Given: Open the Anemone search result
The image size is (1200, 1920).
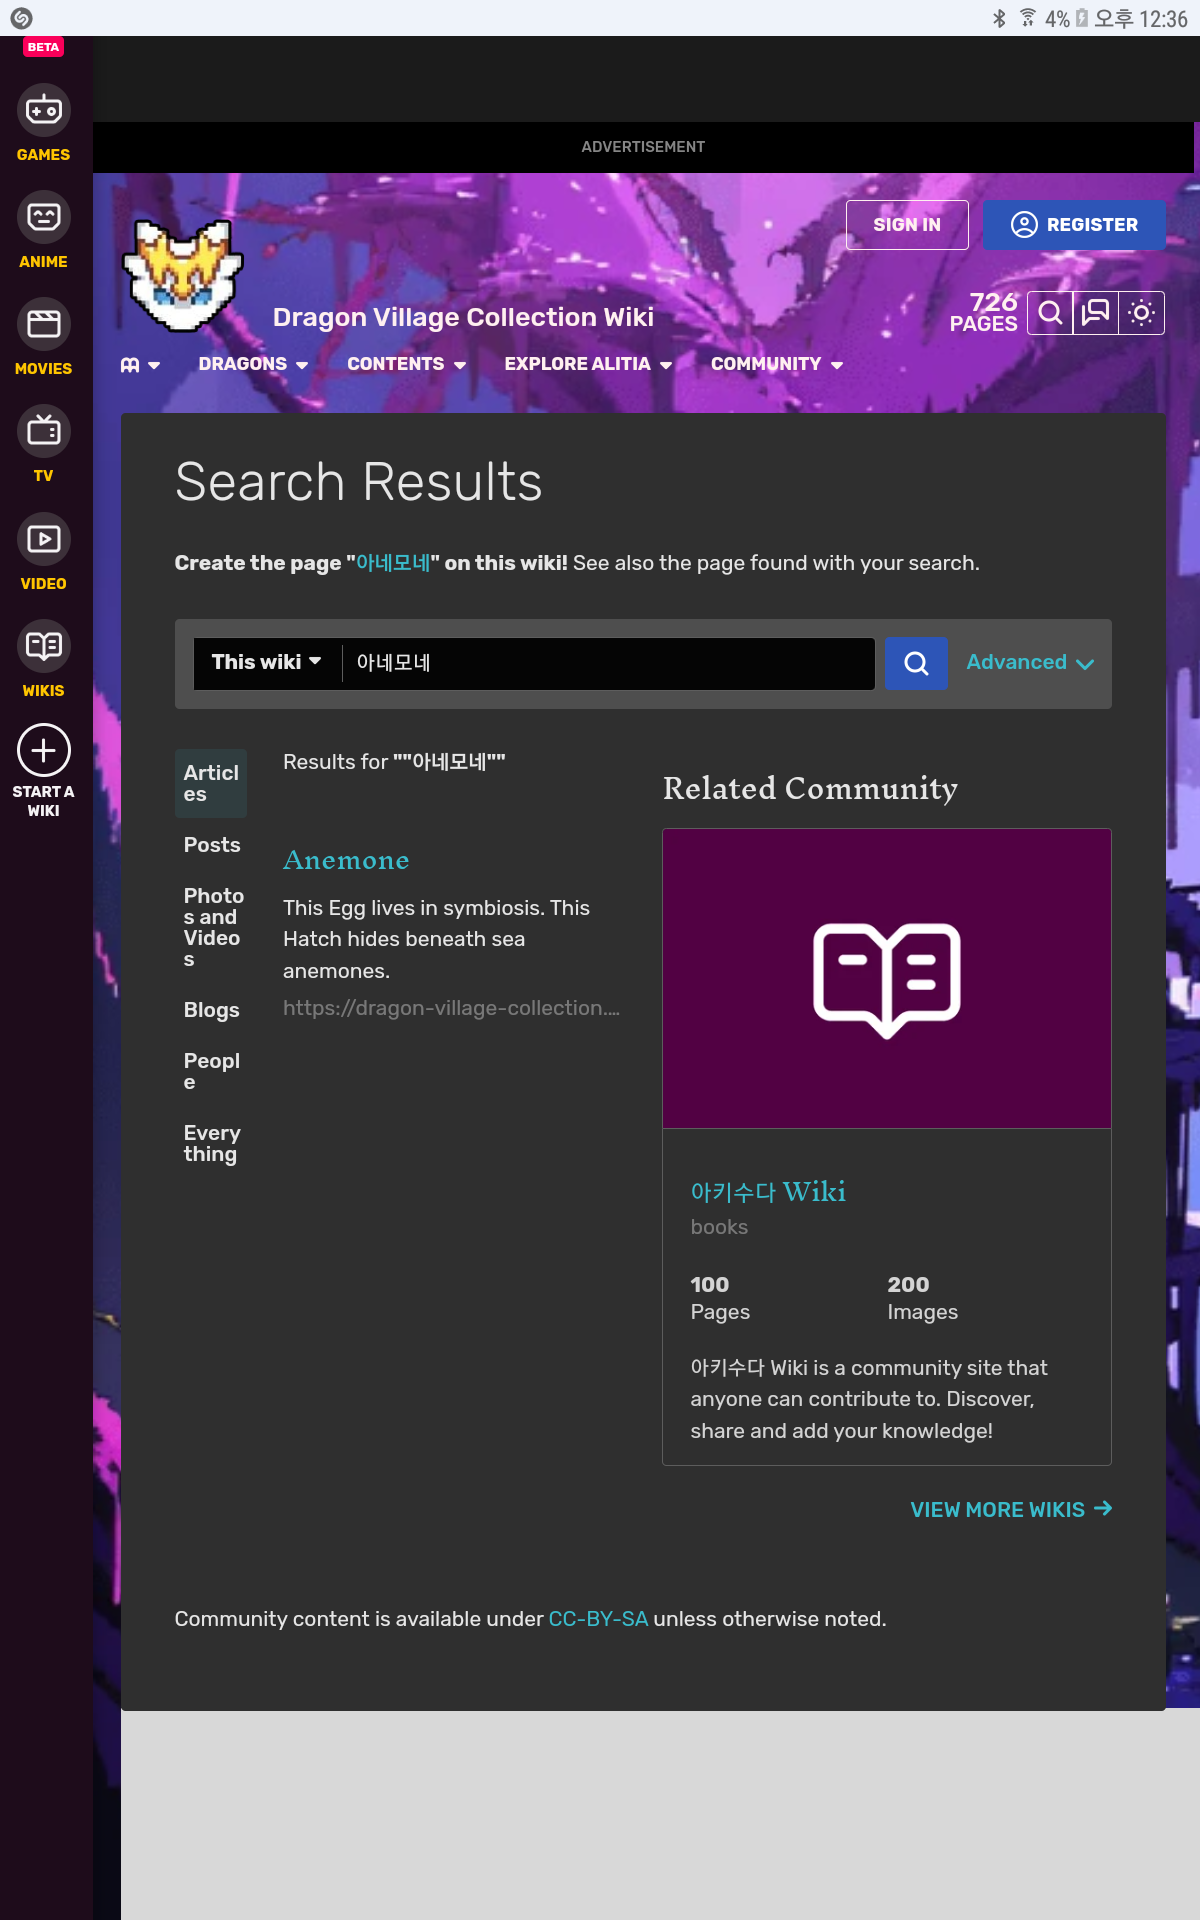Looking at the screenshot, I should (x=346, y=860).
